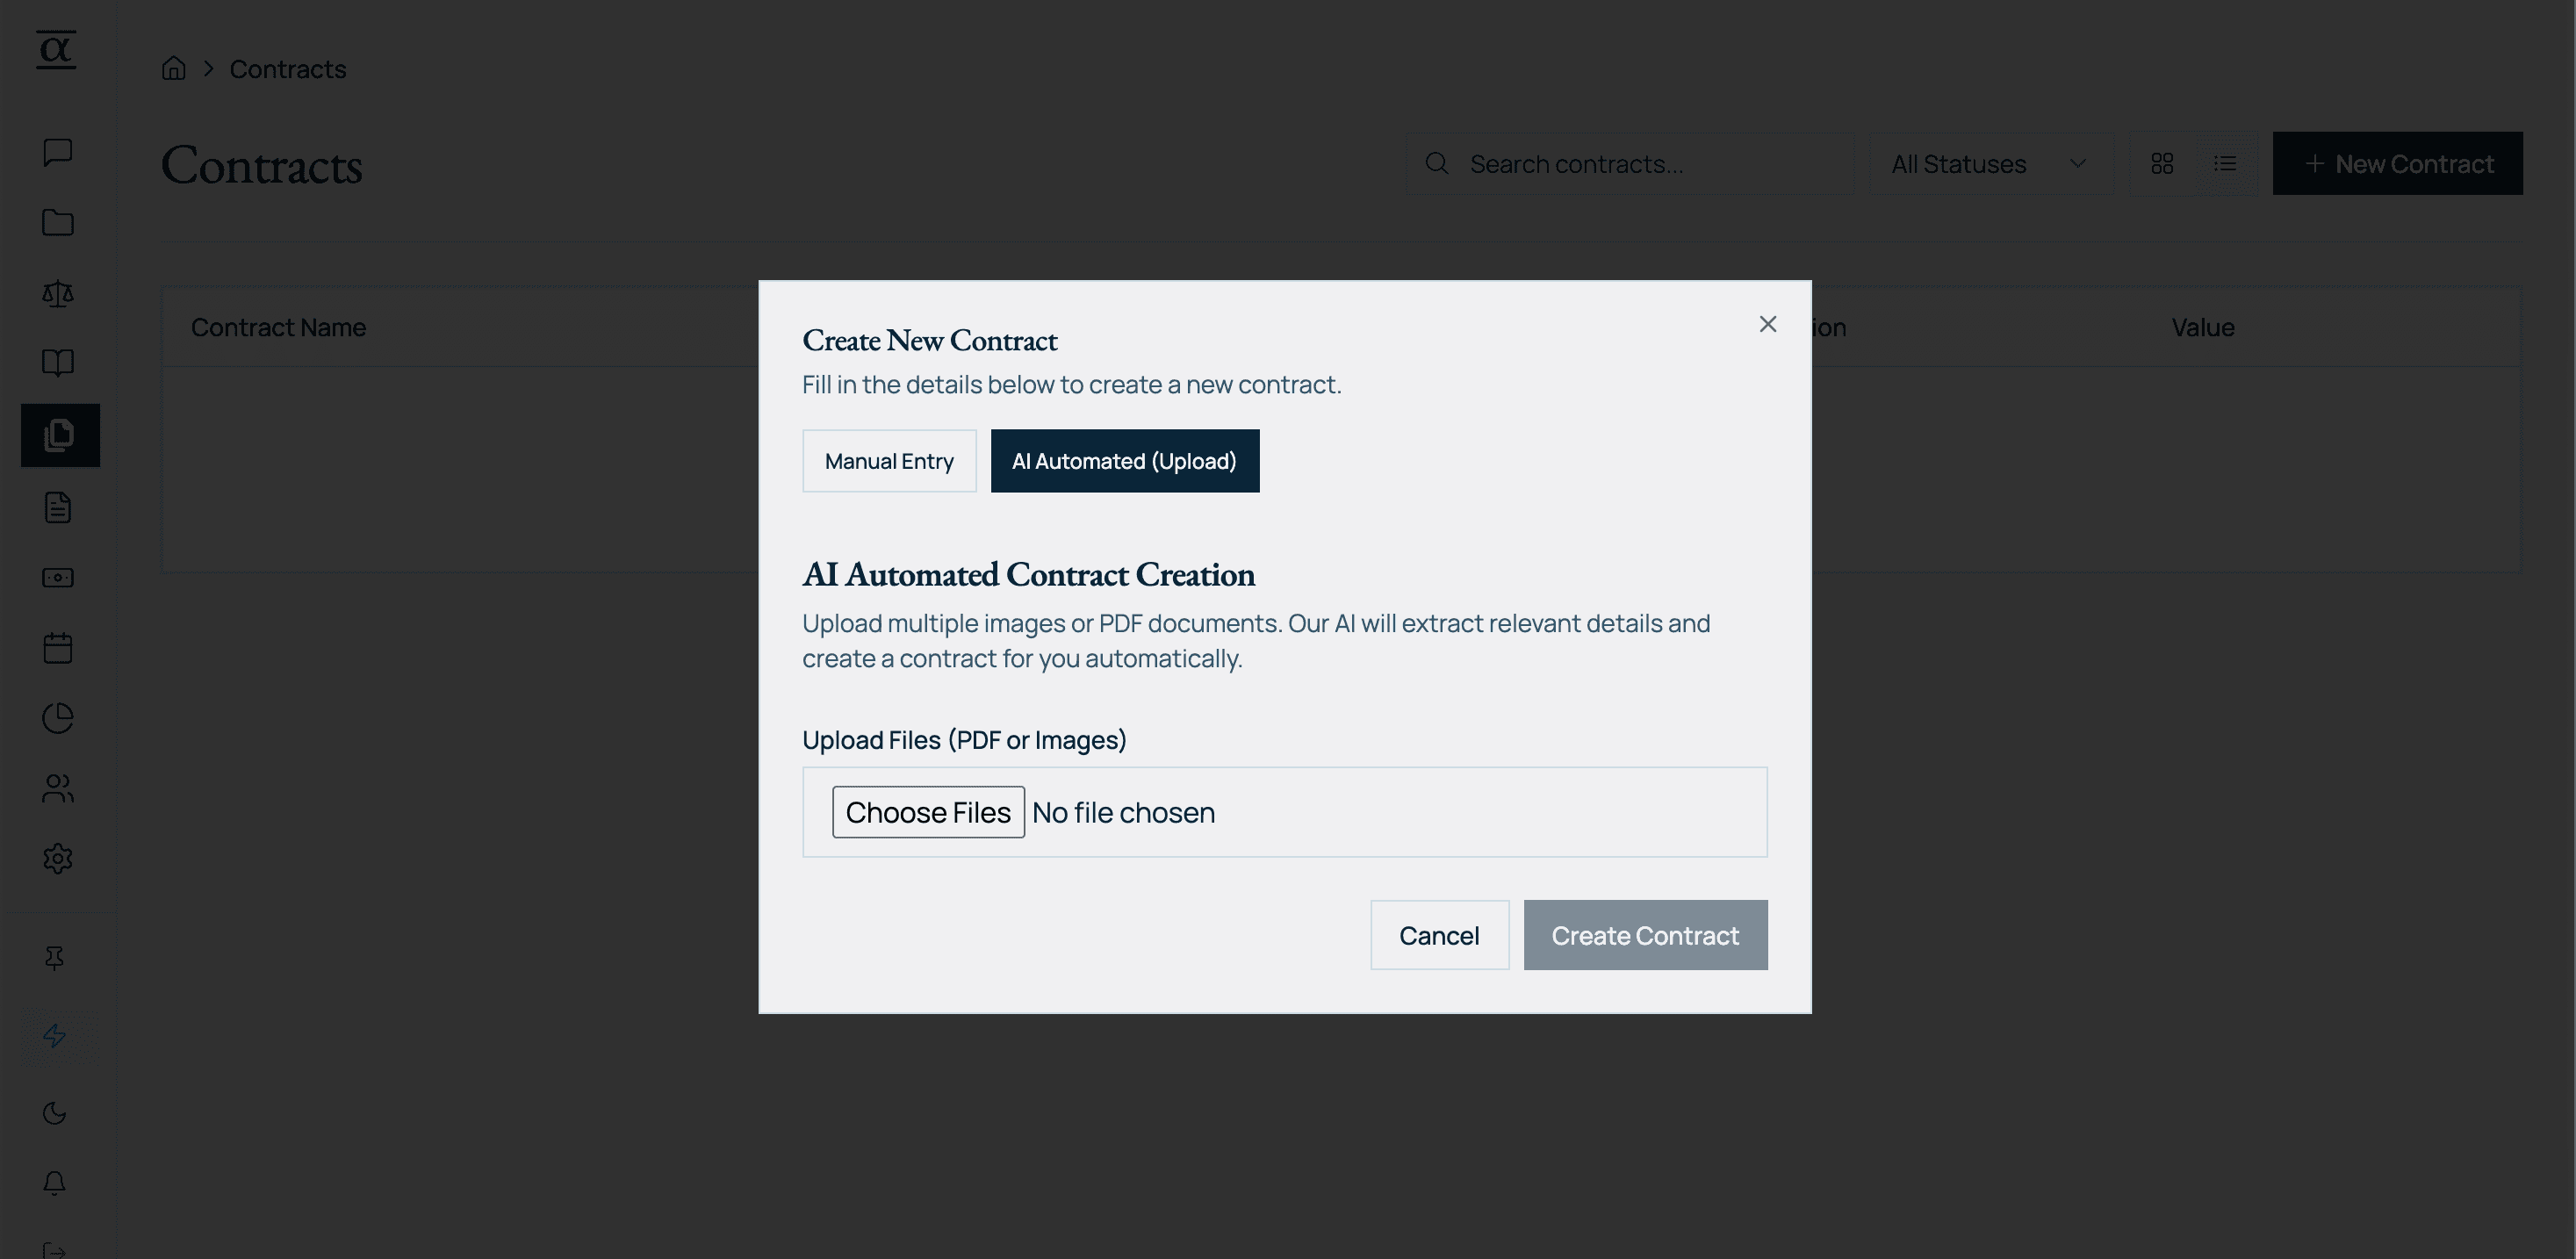Open the folder icon in sidebar

[58, 222]
